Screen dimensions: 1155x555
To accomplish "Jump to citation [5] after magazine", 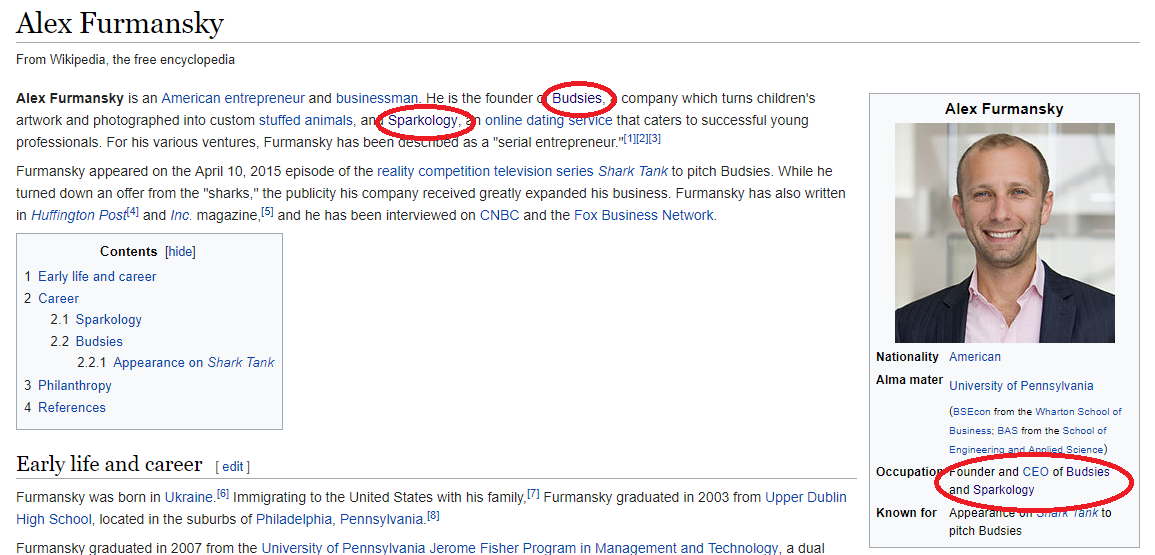I will [x=267, y=212].
